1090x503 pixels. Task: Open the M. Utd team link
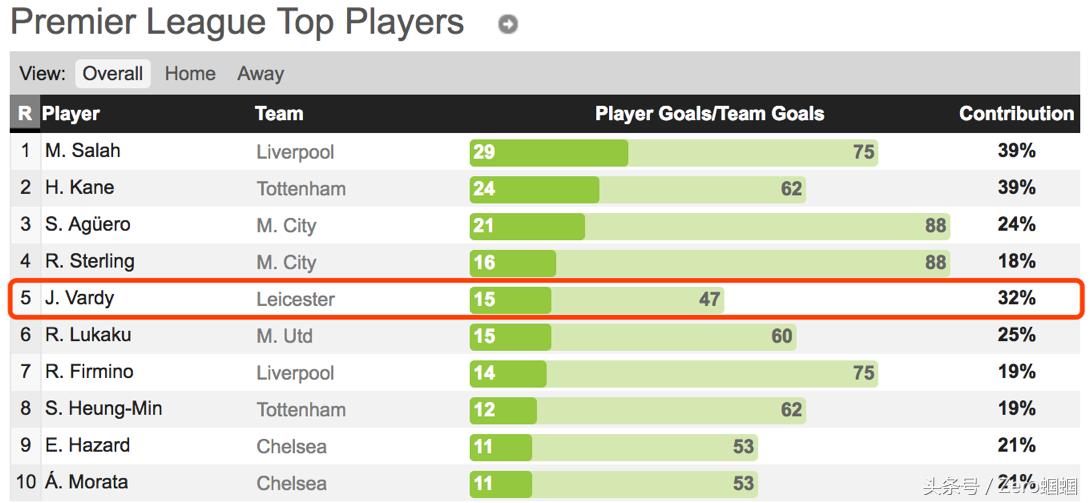coord(285,336)
